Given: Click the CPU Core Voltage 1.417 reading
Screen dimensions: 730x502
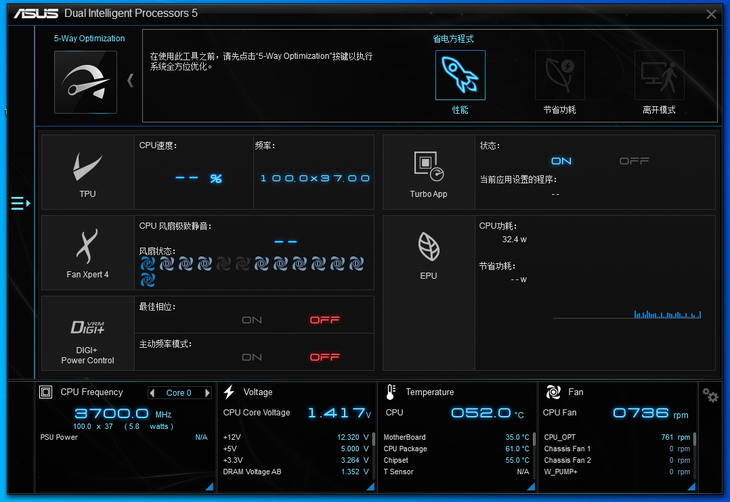Looking at the screenshot, I should [339, 413].
